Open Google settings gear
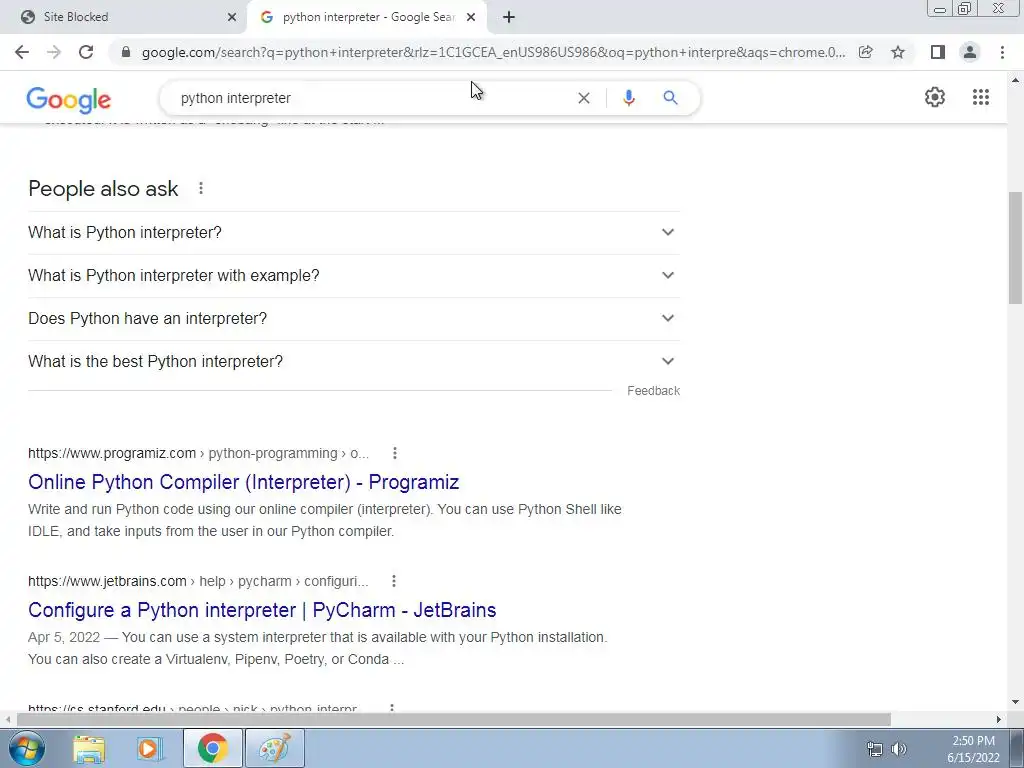1024x768 pixels. click(x=935, y=97)
